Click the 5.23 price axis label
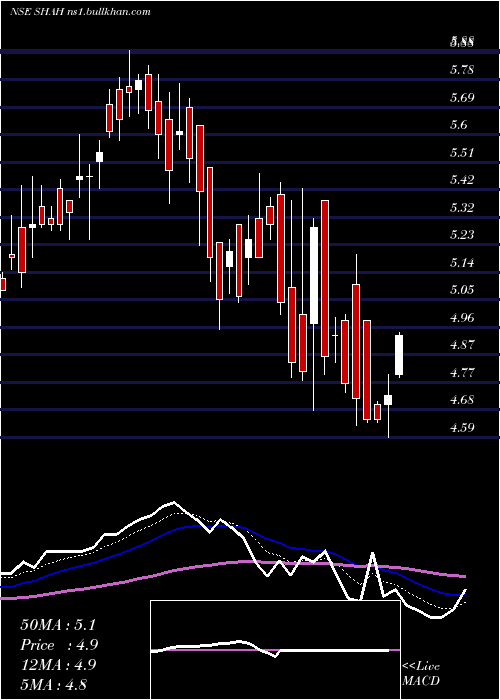 [x=462, y=234]
